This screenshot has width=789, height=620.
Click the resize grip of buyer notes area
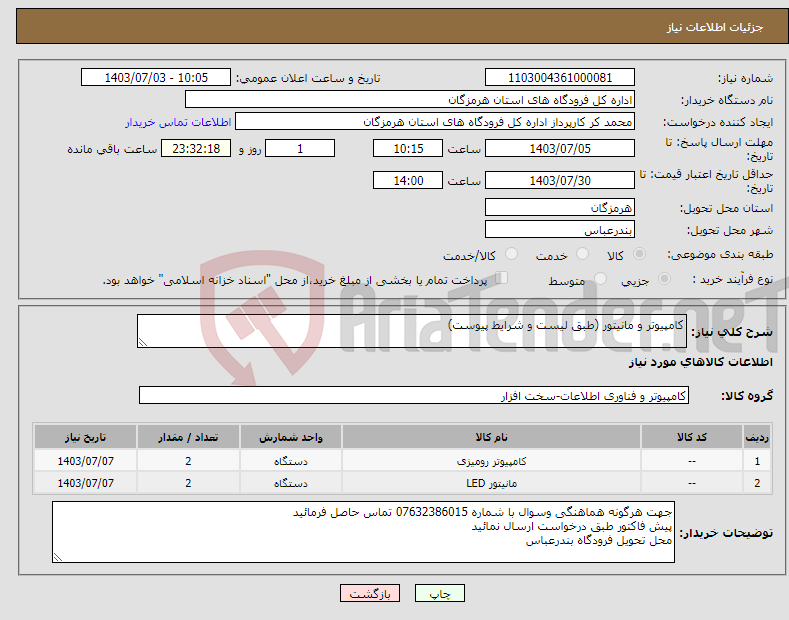pos(58,557)
